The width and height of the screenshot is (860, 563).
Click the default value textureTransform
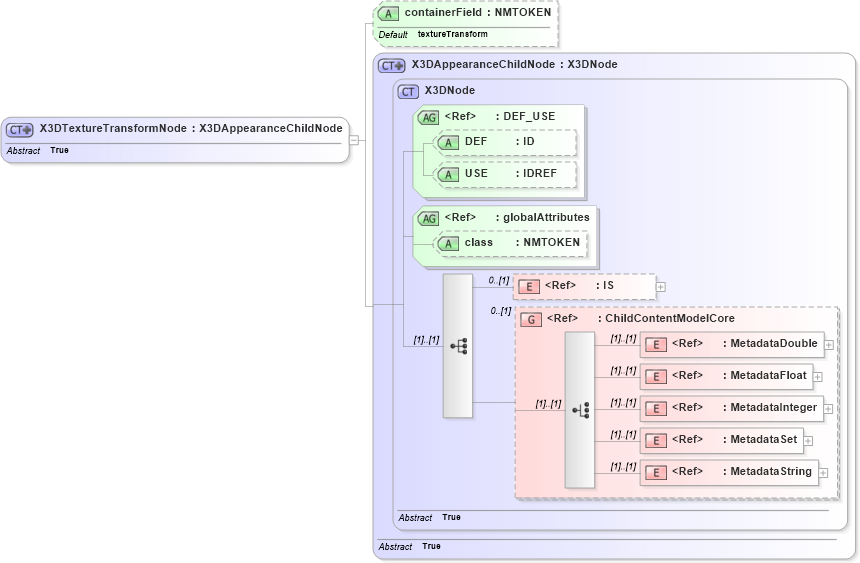tap(452, 34)
